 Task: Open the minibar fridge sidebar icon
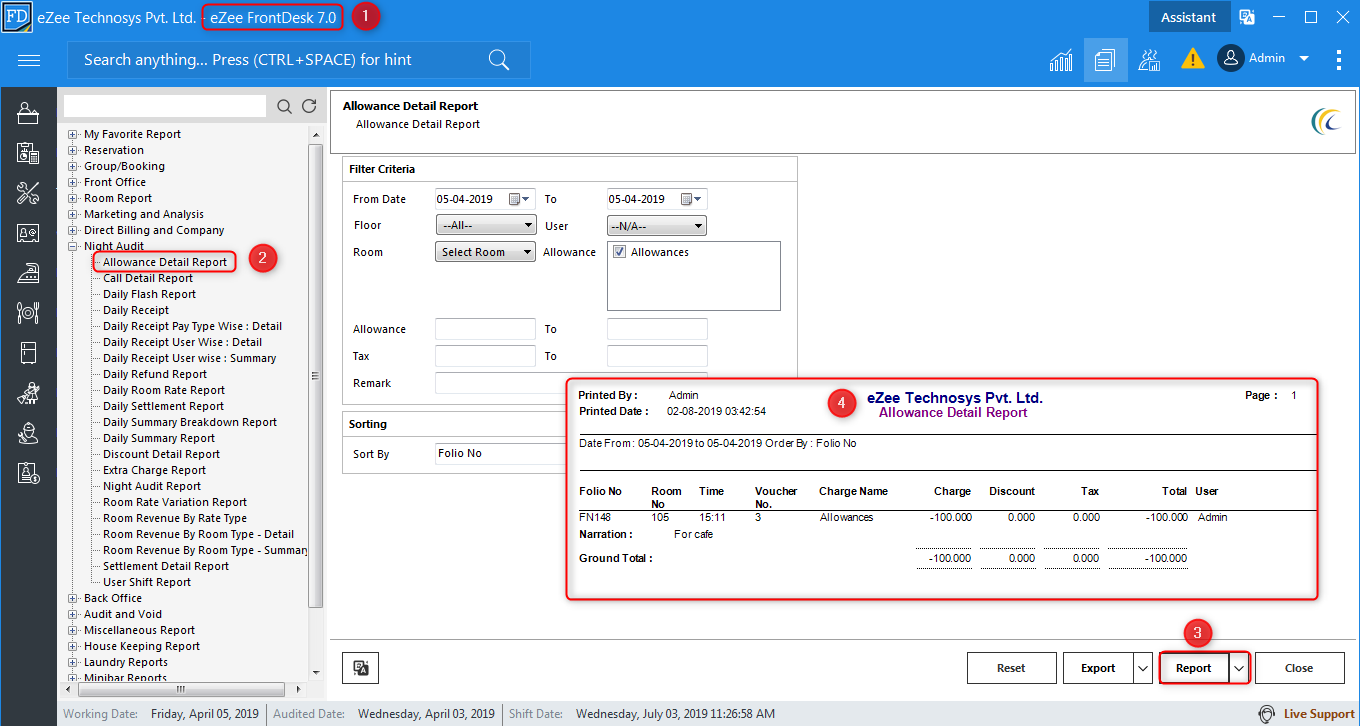[x=28, y=353]
